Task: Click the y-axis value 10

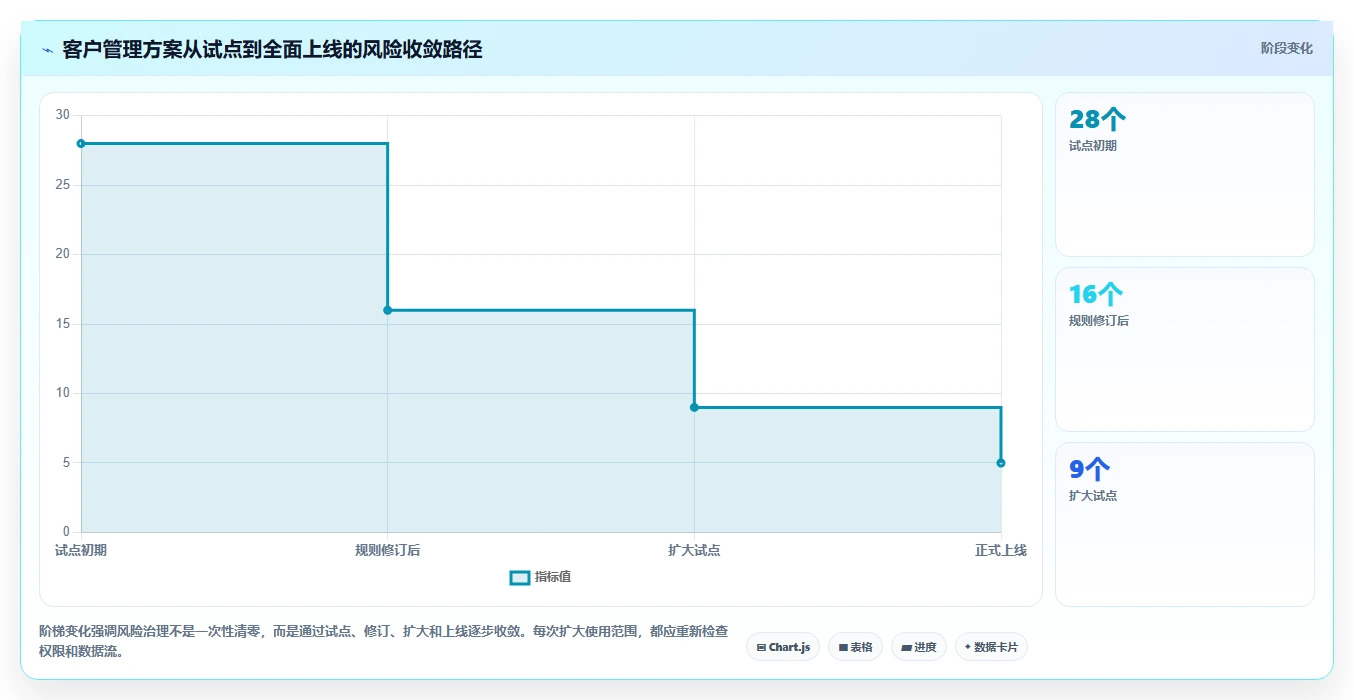Action: click(63, 393)
